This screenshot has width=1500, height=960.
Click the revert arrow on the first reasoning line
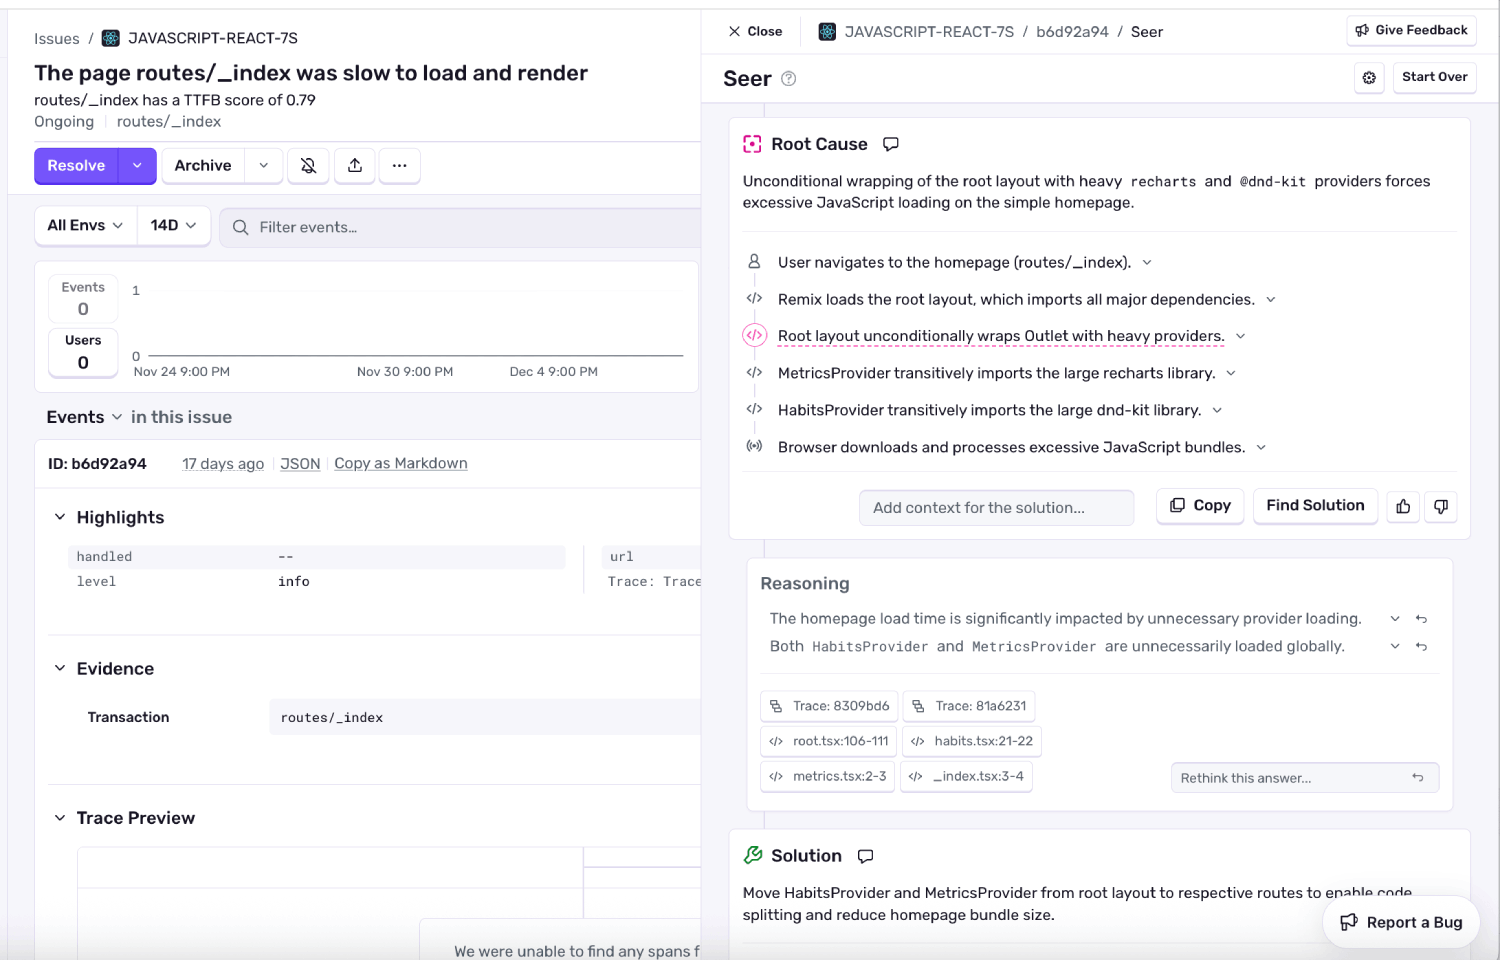point(1421,618)
